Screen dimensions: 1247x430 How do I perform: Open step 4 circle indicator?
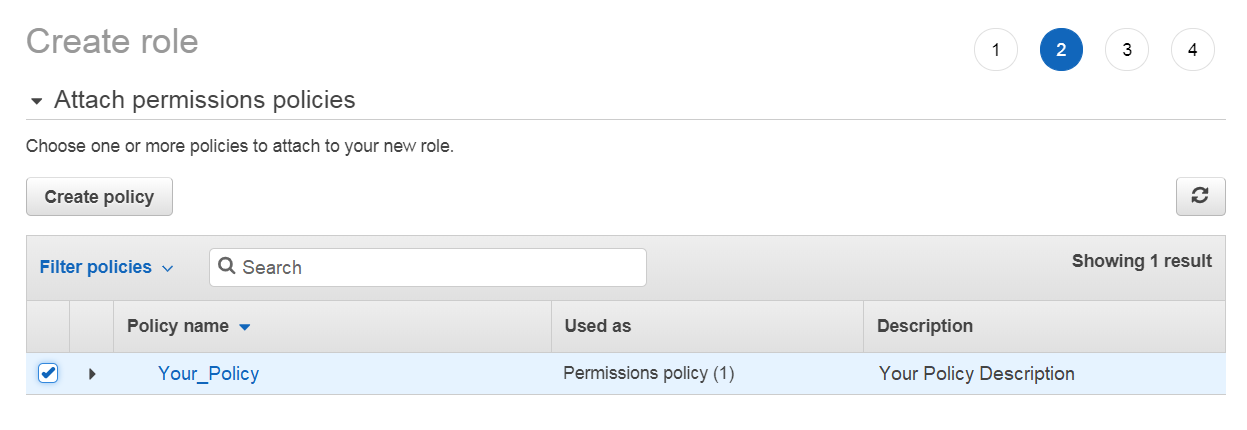(x=1192, y=50)
